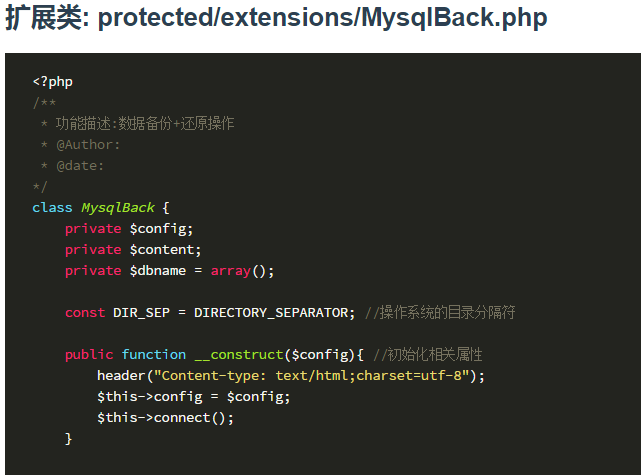
Task: Click the opening <?php tag
Action: pyautogui.click(x=52, y=81)
